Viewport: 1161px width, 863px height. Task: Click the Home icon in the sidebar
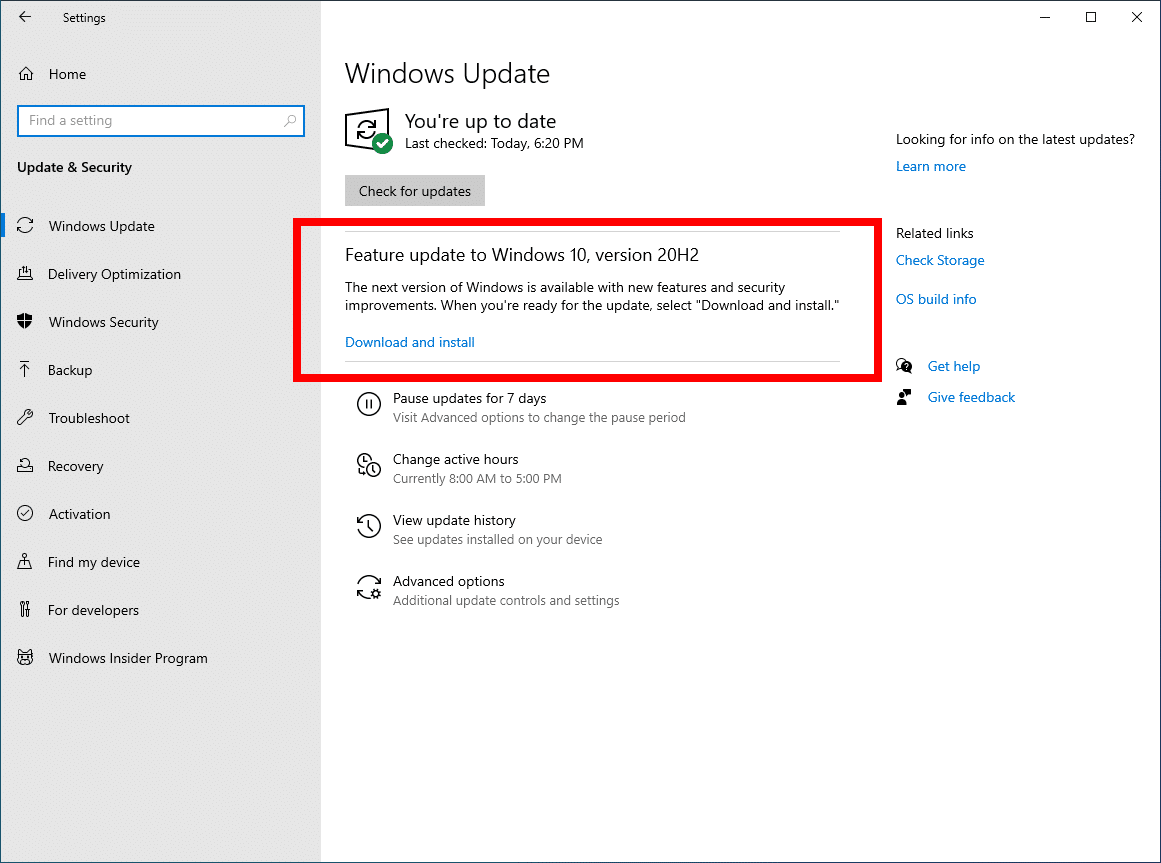[26, 74]
